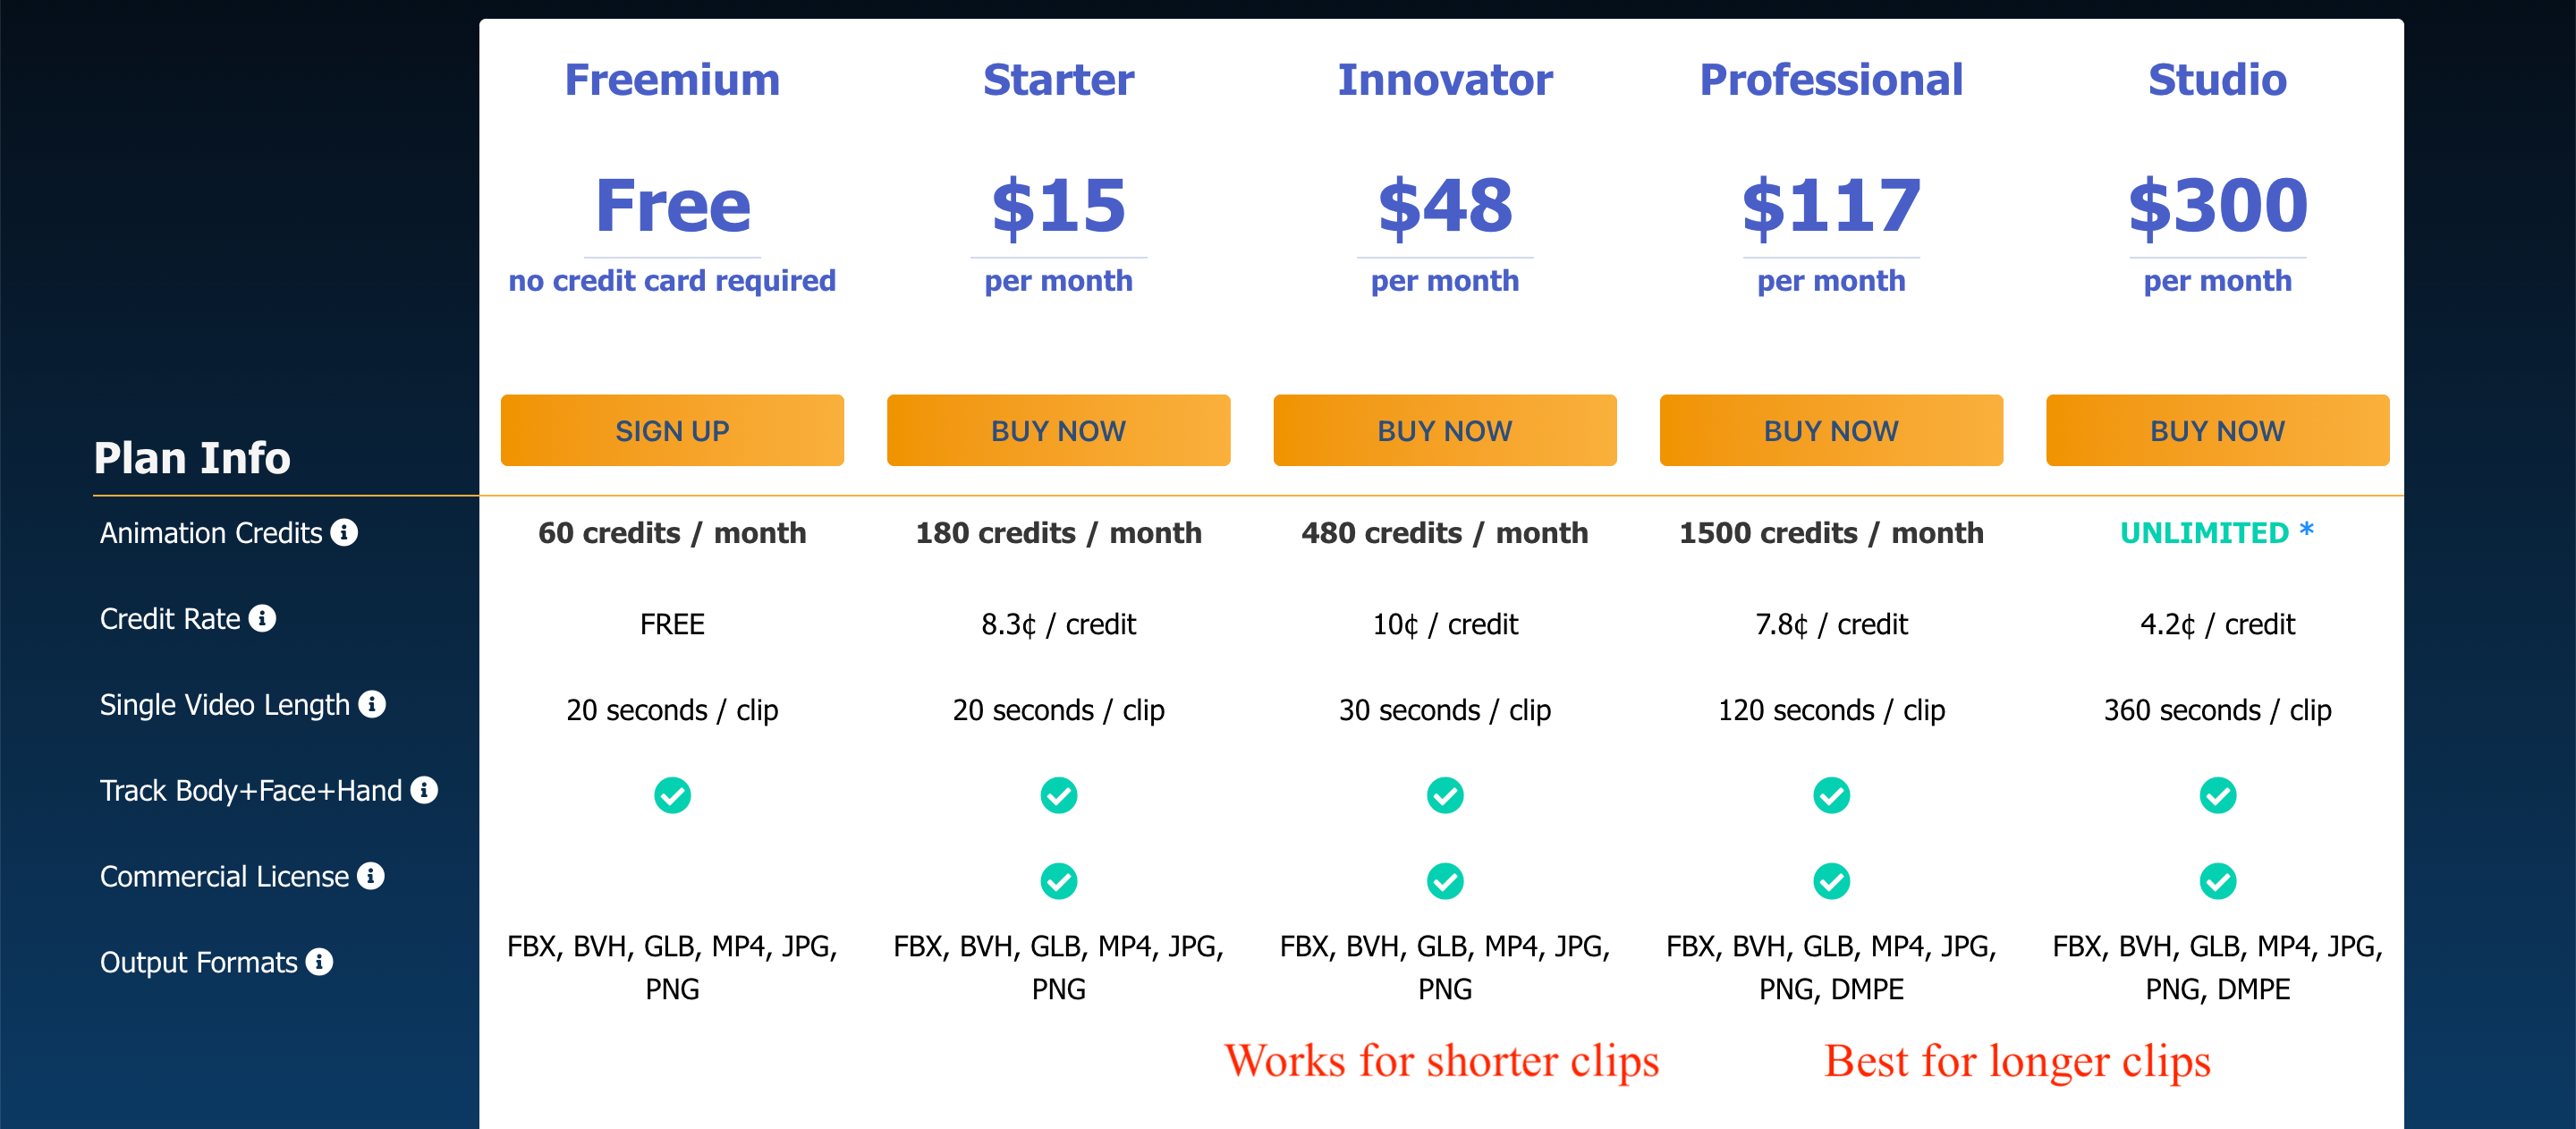Click BUY NOW under Innovator plan
Image resolution: width=2576 pixels, height=1129 pixels.
1445,430
